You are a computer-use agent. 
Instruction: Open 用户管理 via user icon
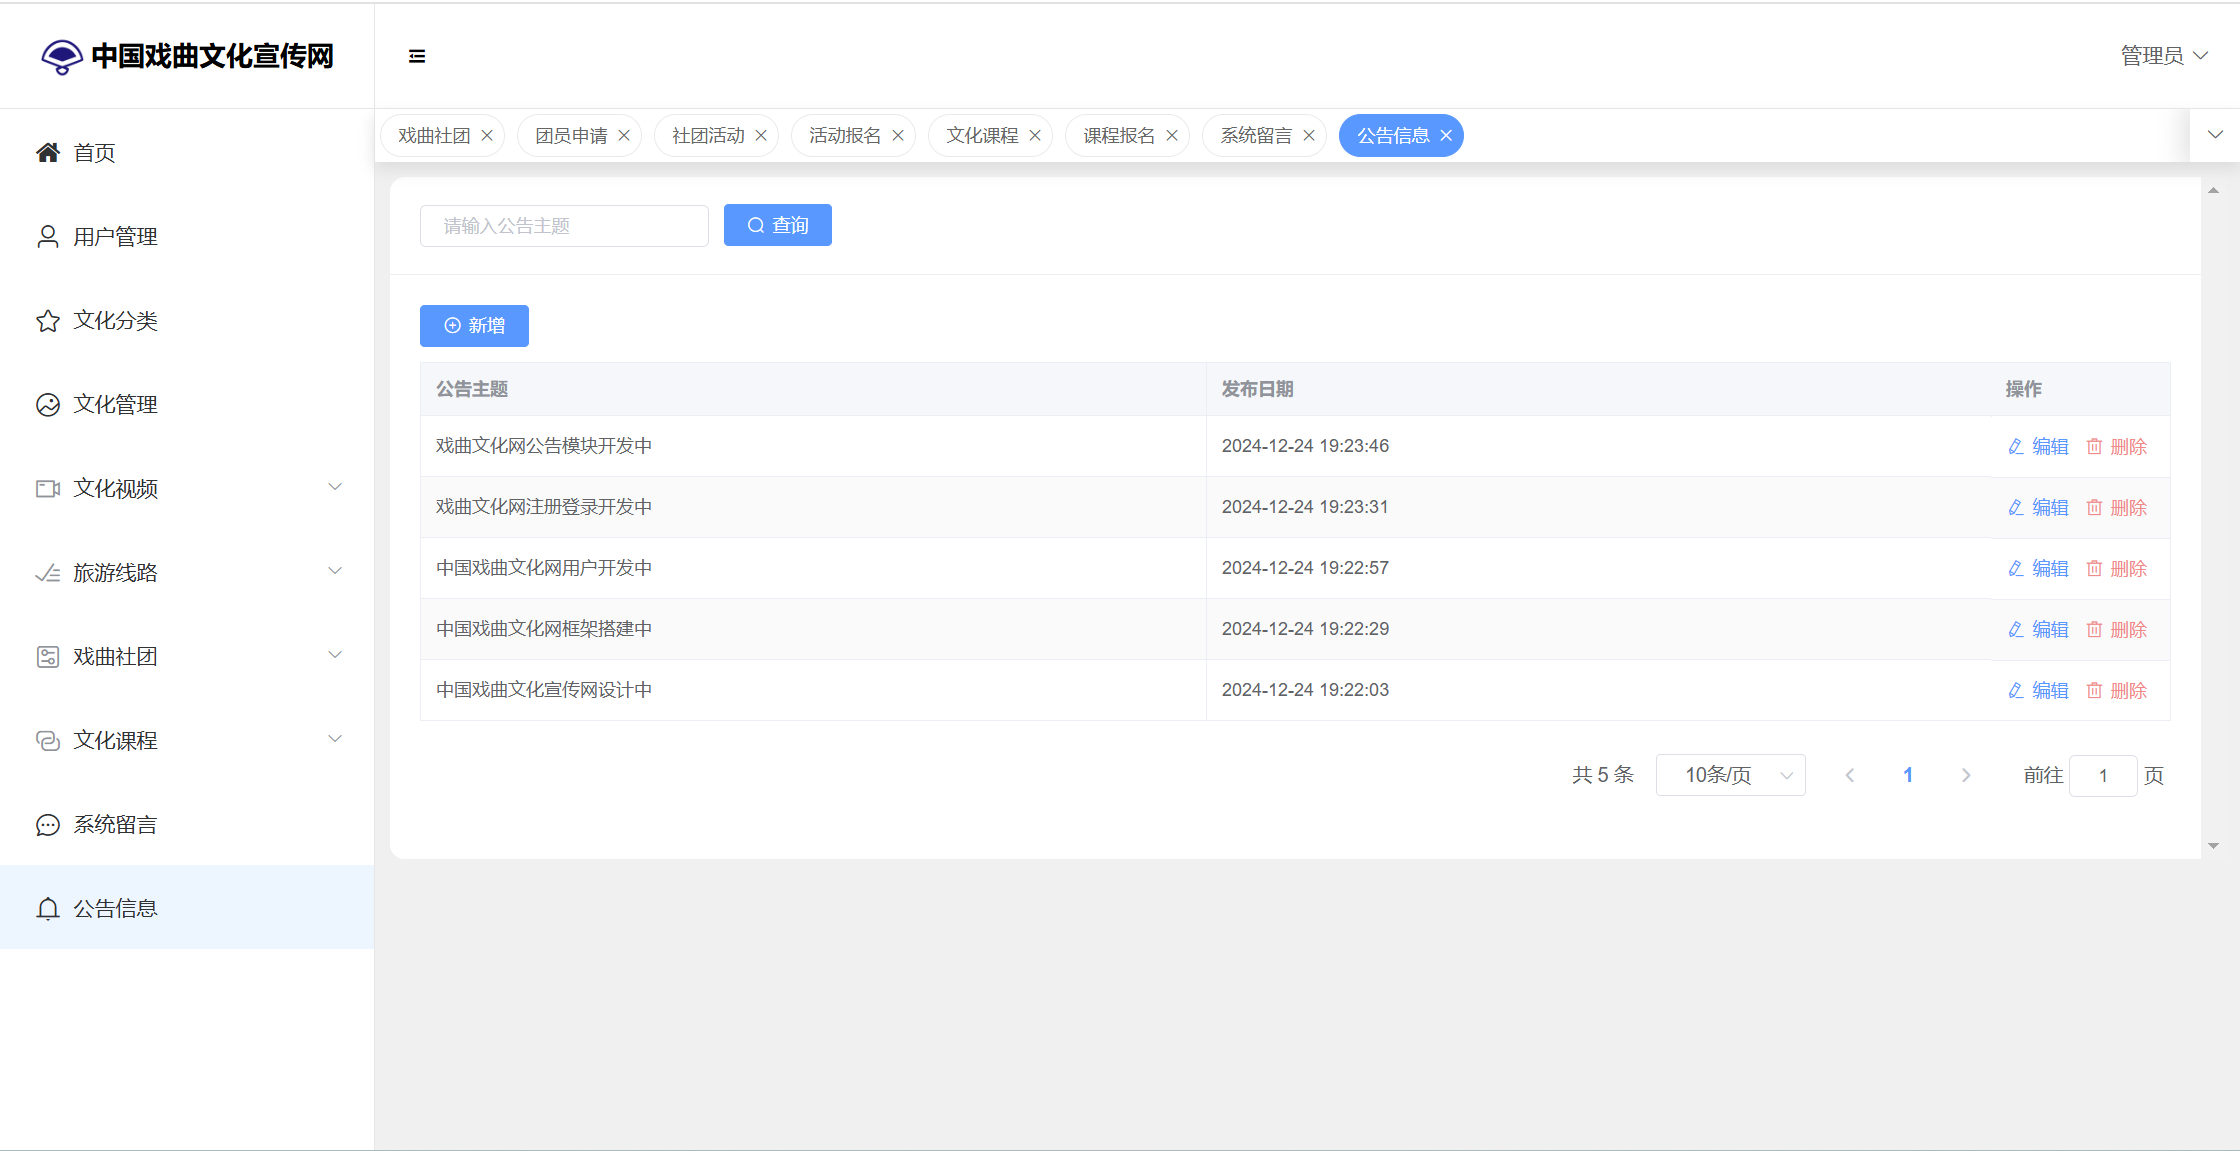tap(48, 236)
